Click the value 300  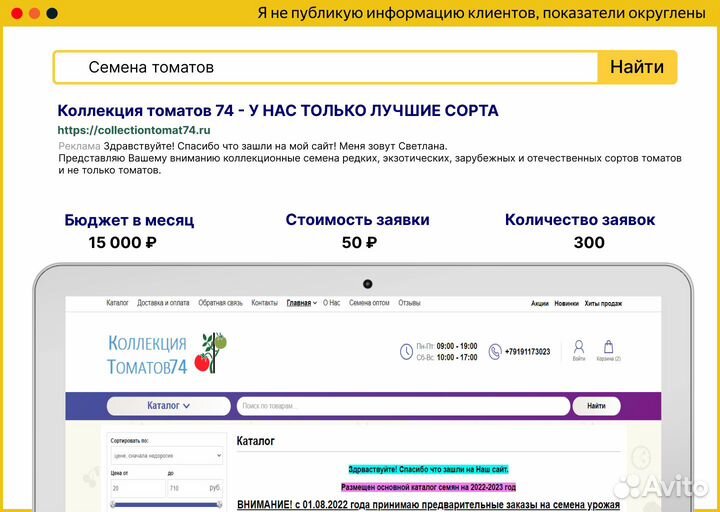tap(589, 242)
